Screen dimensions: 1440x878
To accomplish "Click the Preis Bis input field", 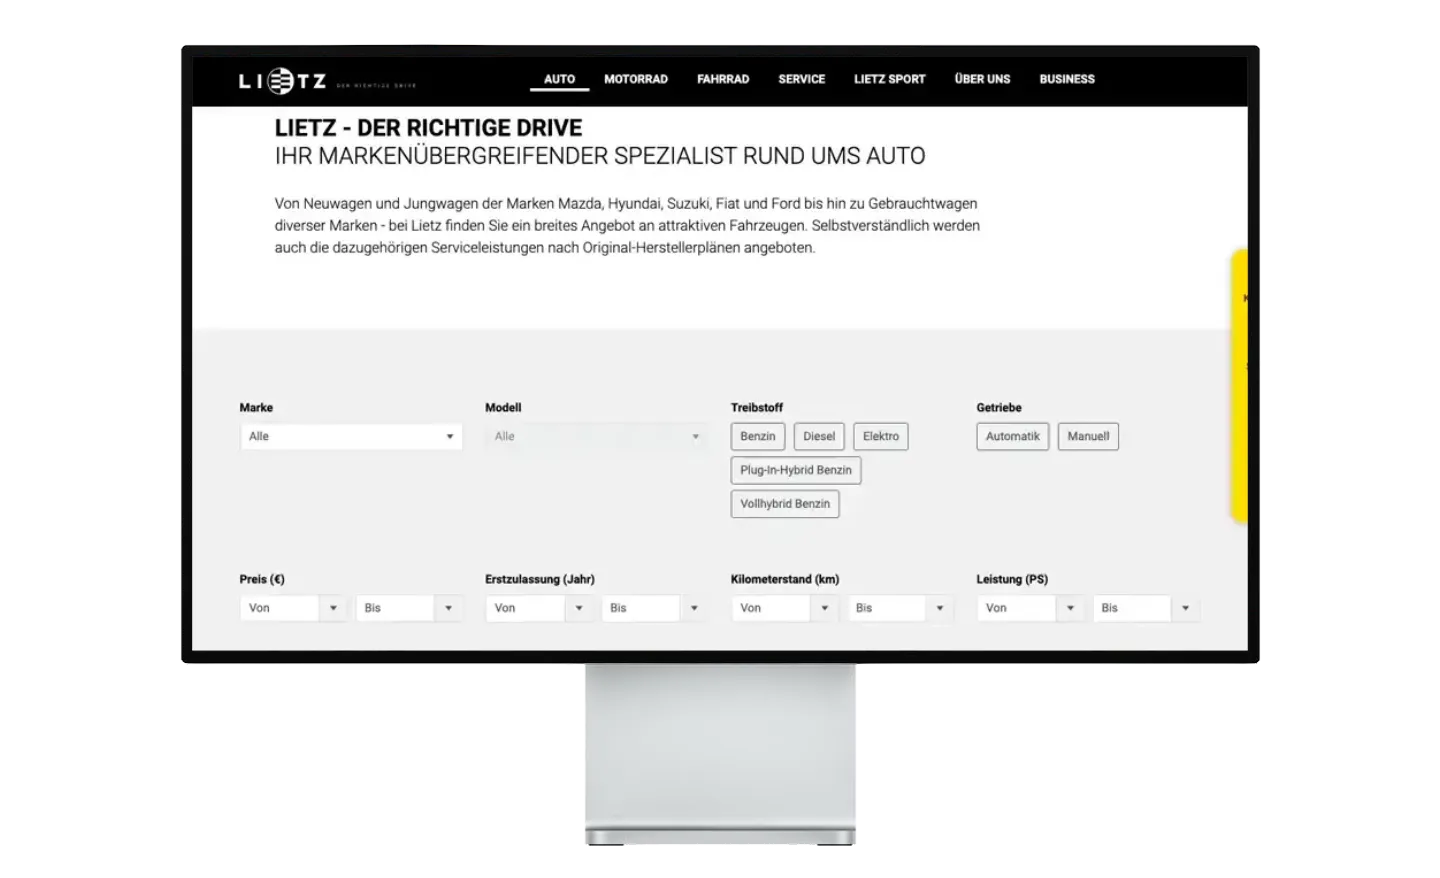I will (x=395, y=608).
